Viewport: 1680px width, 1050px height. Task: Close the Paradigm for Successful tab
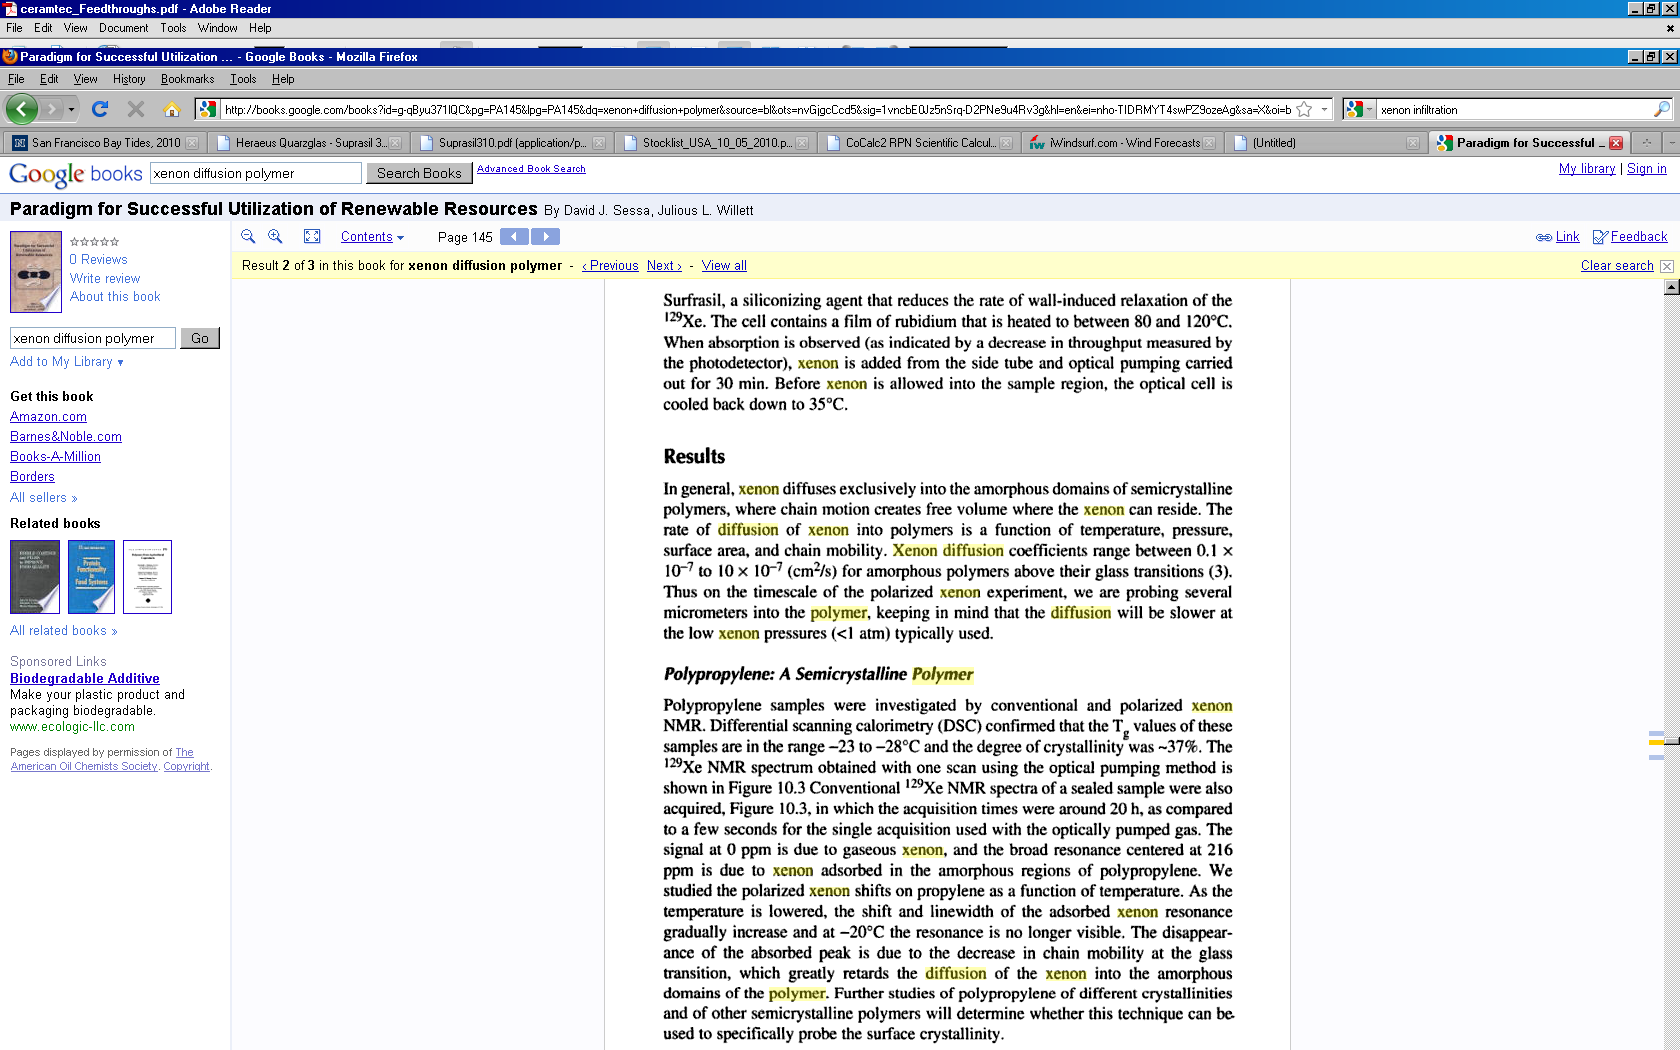(1616, 143)
